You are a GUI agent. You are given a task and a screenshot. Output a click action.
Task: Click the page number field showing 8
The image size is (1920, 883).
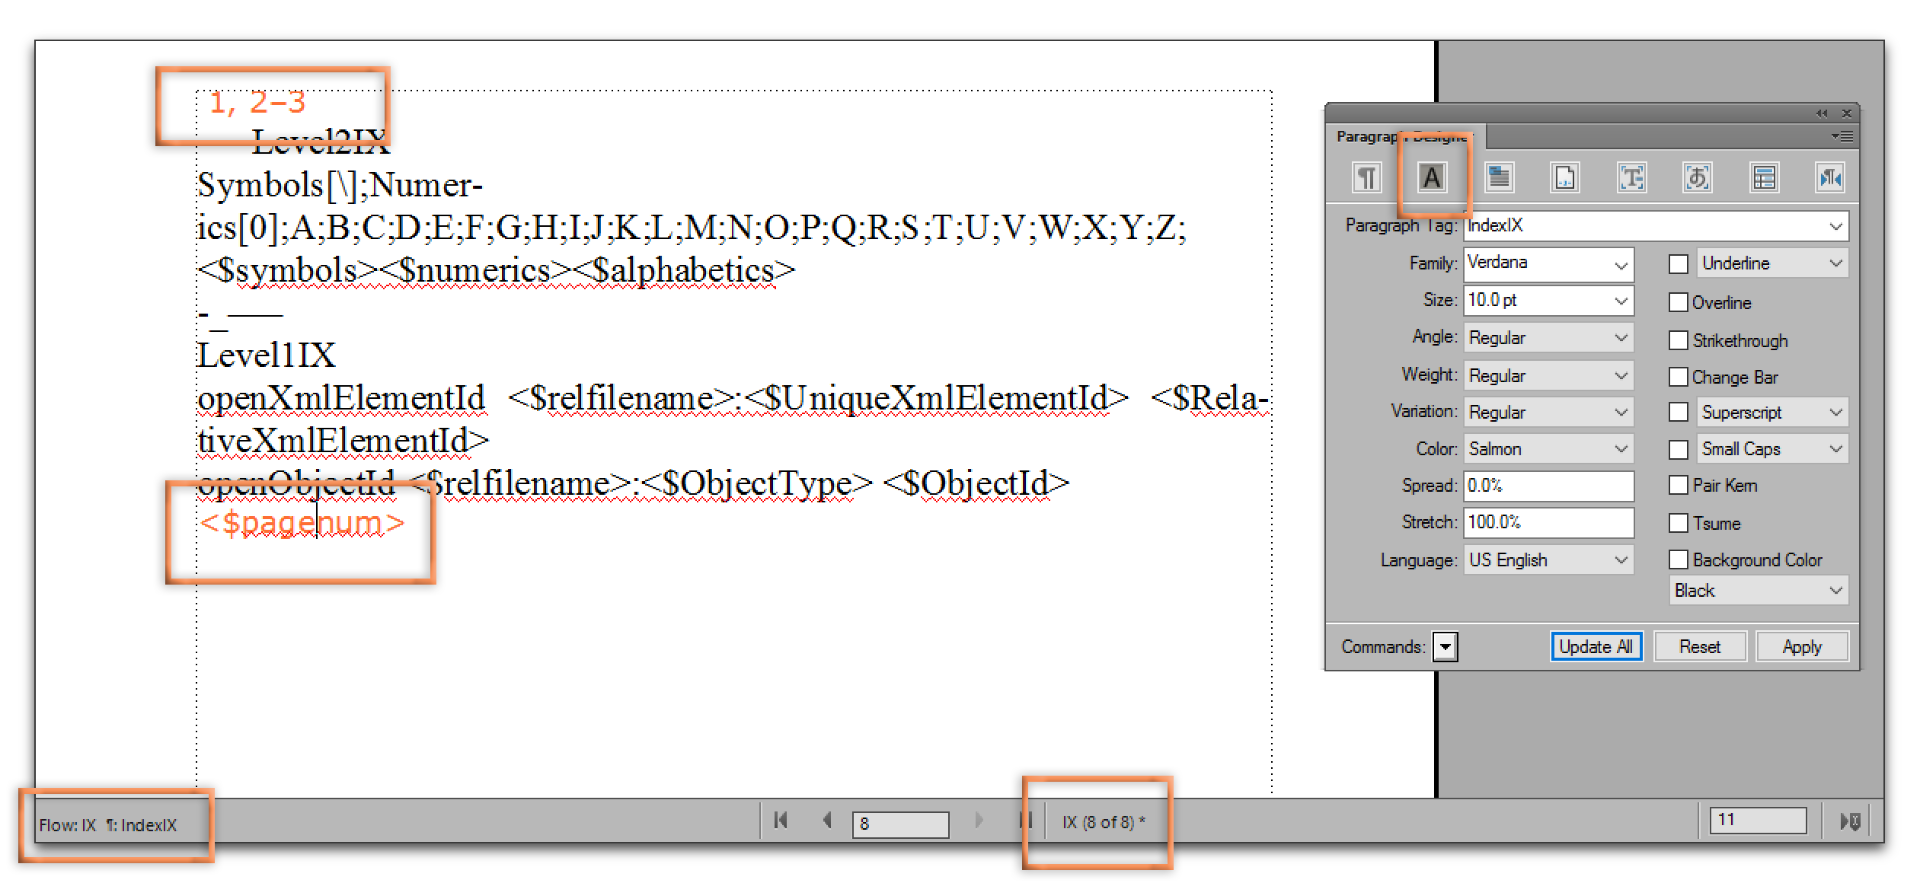click(x=900, y=824)
